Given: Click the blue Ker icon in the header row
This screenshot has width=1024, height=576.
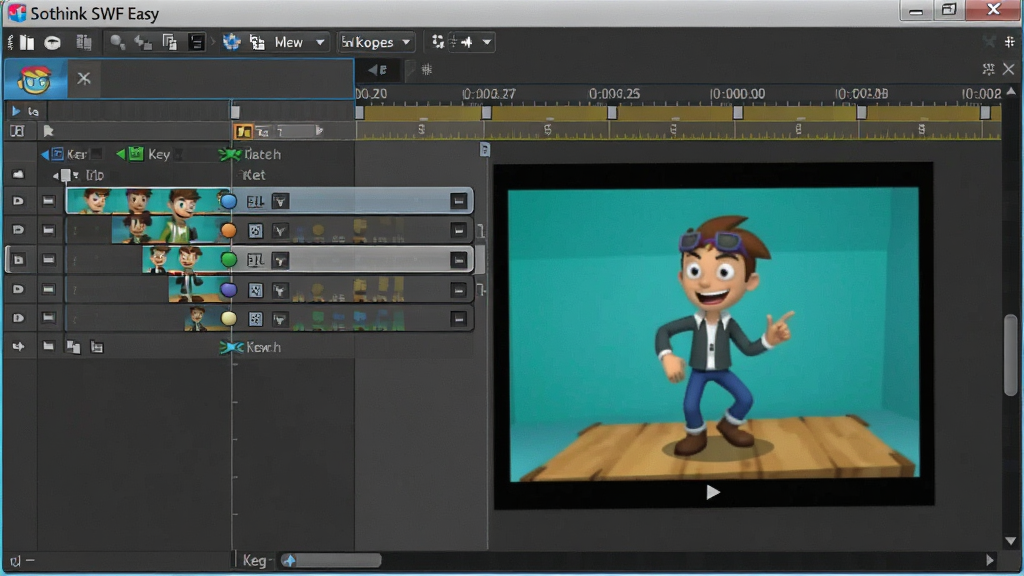Looking at the screenshot, I should pos(57,154).
